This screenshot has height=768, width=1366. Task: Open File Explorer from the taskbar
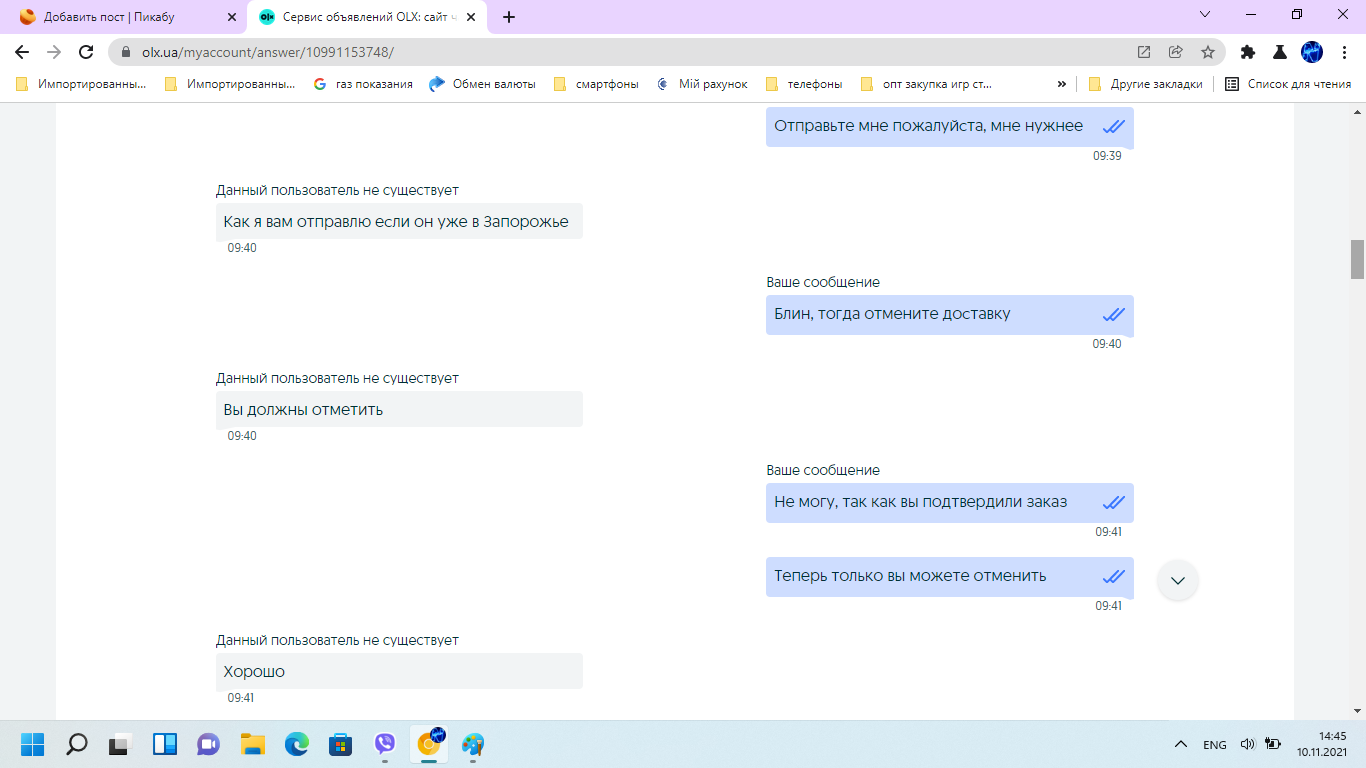click(x=253, y=744)
